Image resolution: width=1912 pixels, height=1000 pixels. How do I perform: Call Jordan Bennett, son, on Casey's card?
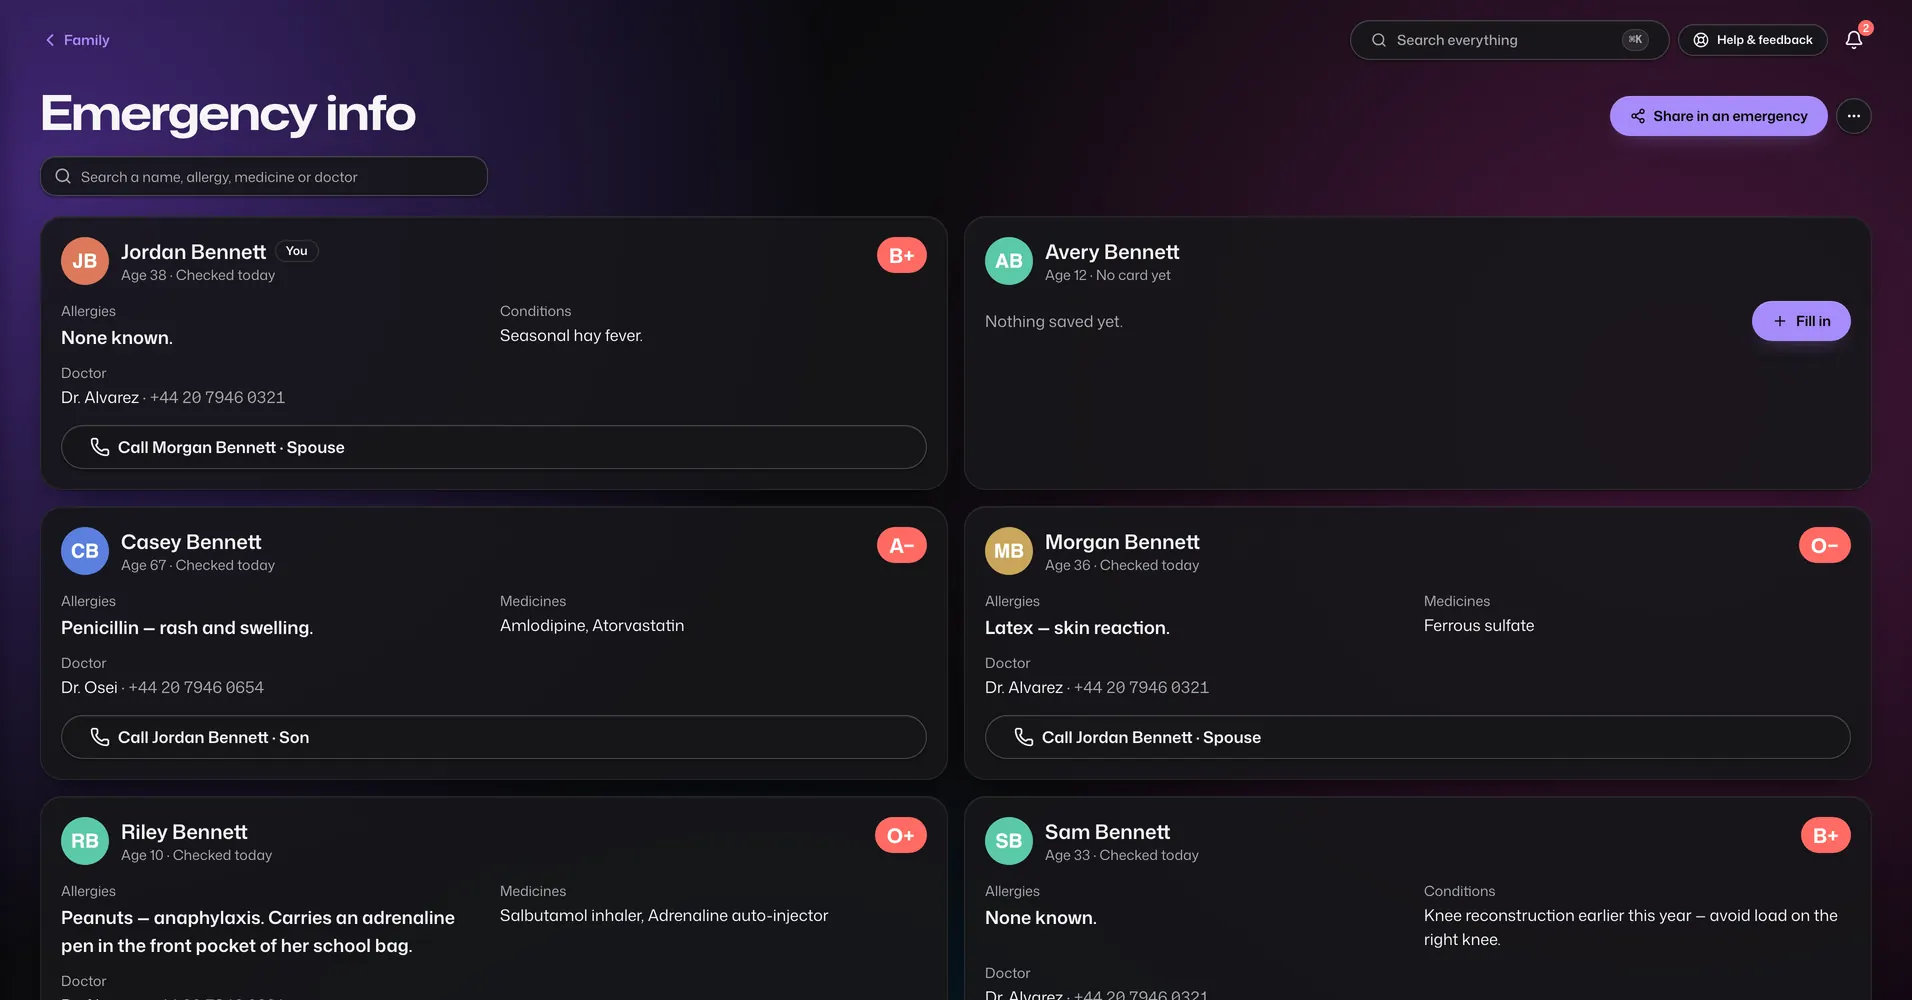click(x=494, y=737)
